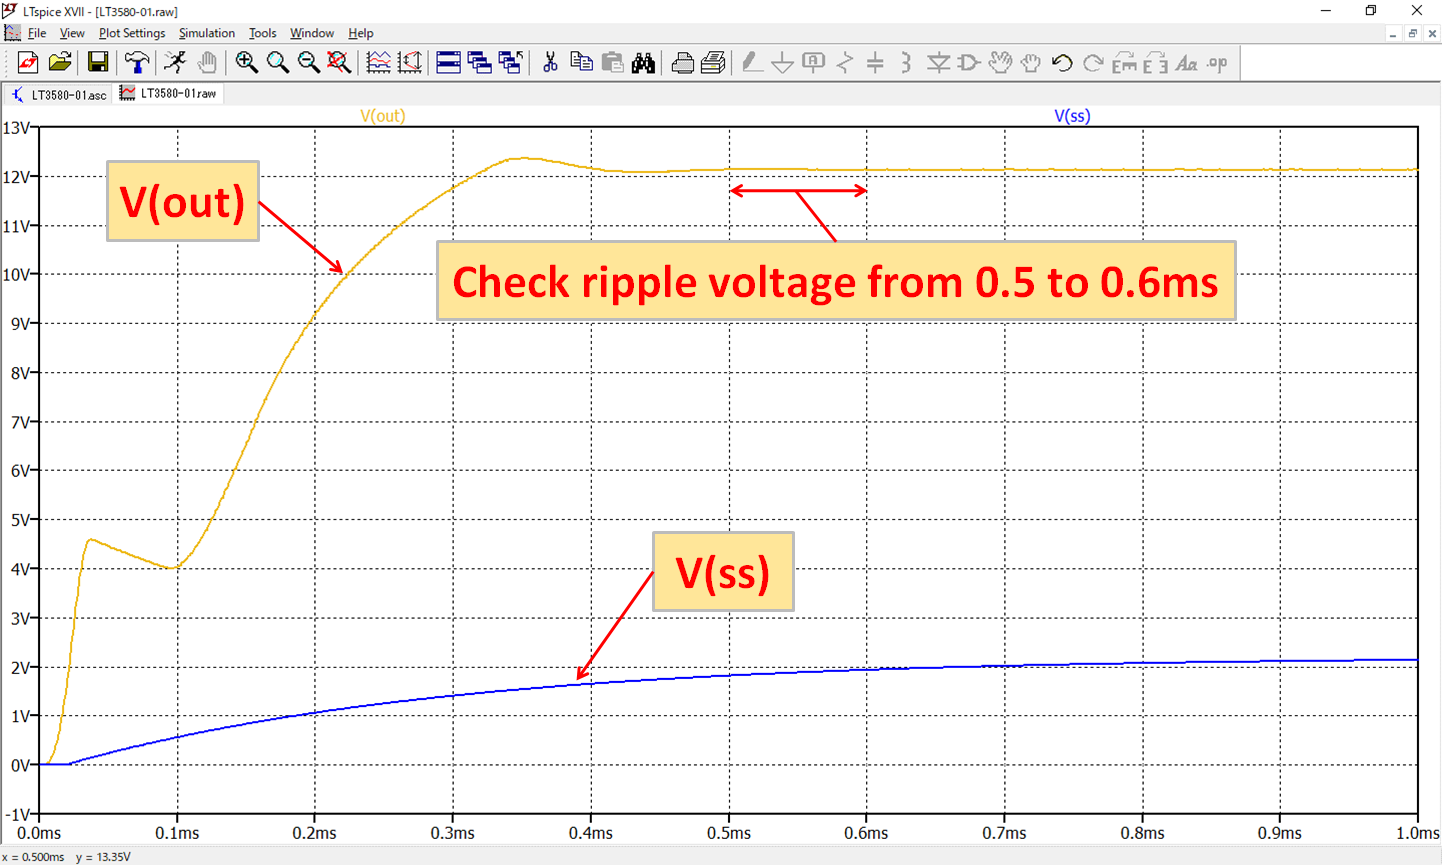Screen dimensions: 1442x865
Task: Open an existing schematic file
Action: tap(59, 62)
